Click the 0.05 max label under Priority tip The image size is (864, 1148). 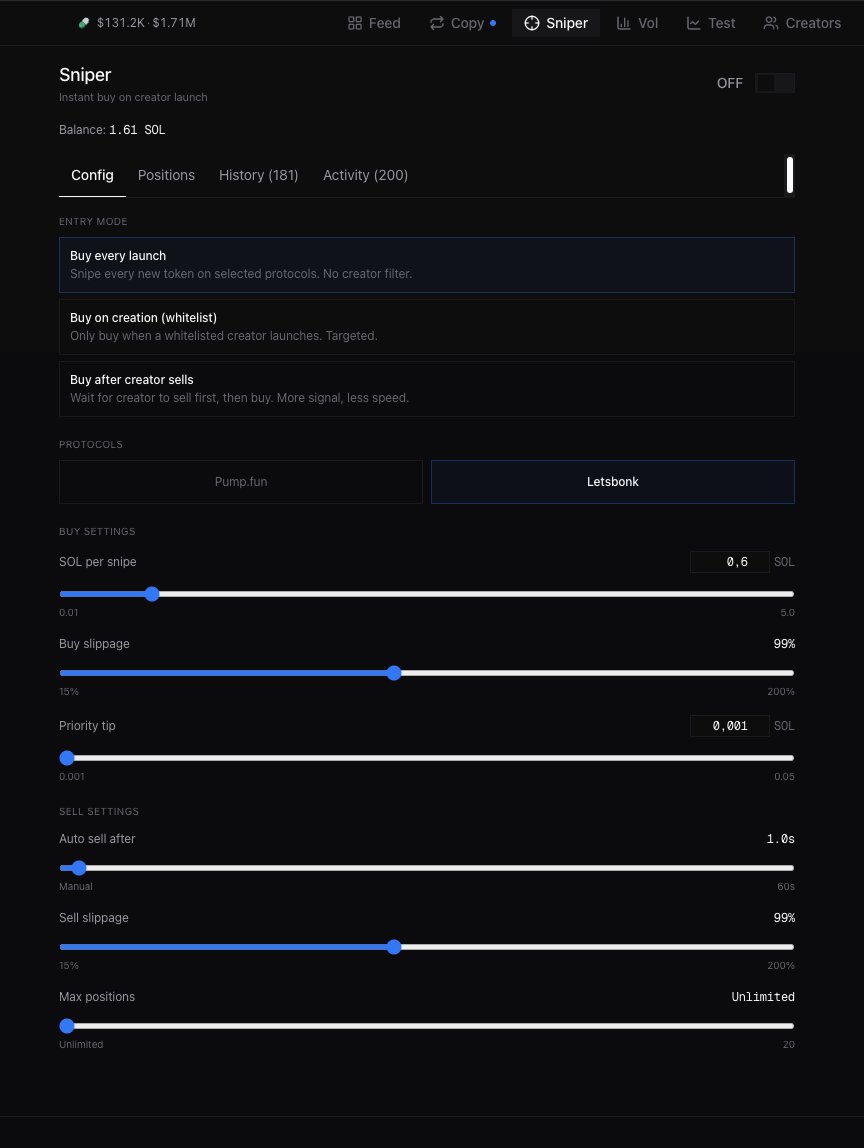pos(784,776)
